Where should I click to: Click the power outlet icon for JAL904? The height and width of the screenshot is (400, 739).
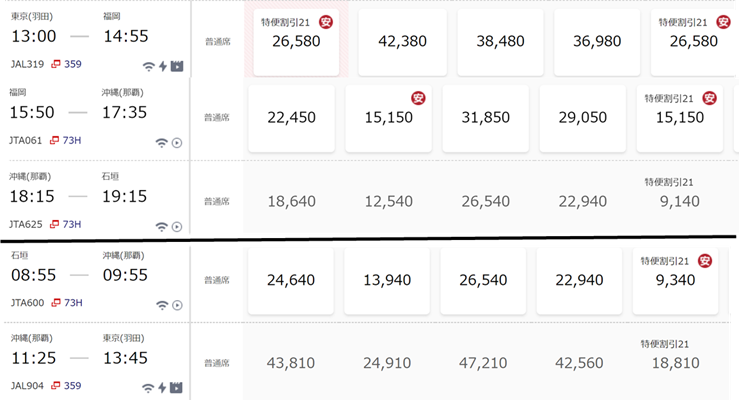(163, 387)
